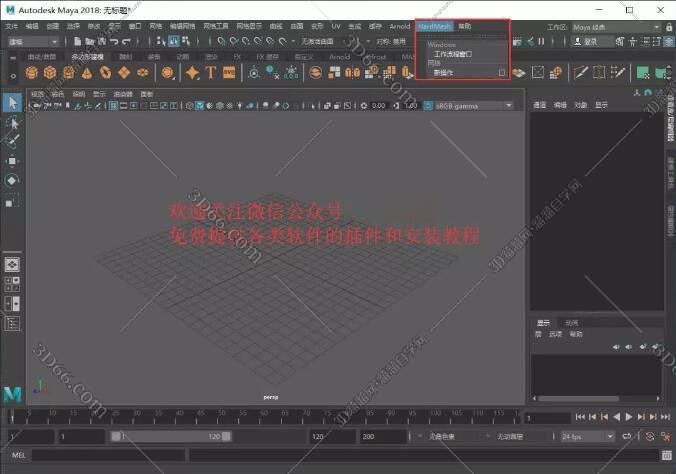The image size is (676, 474).
Task: Click the play backward button
Action: pyautogui.click(x=617, y=417)
